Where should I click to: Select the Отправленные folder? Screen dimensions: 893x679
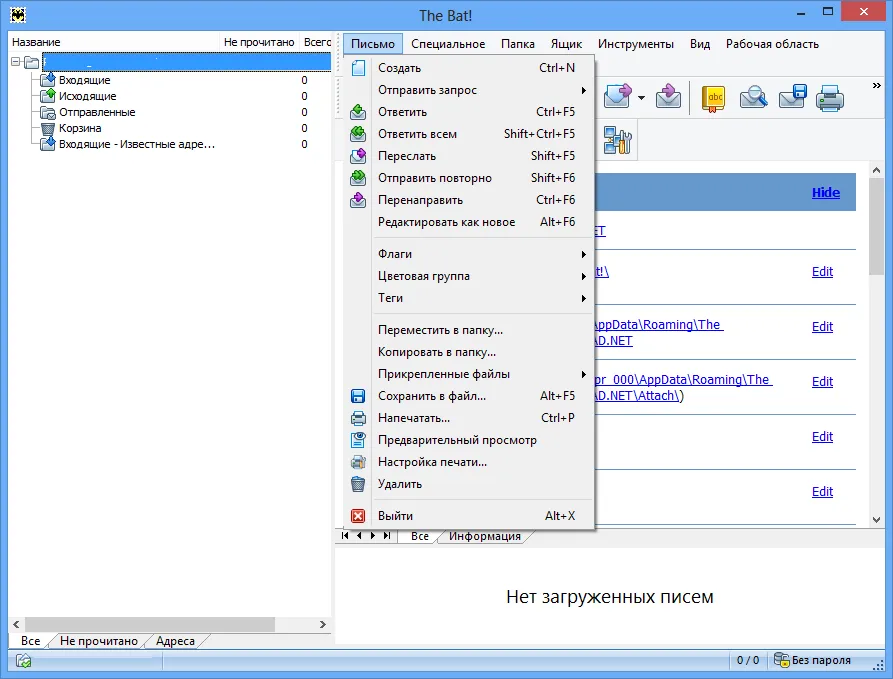point(97,112)
